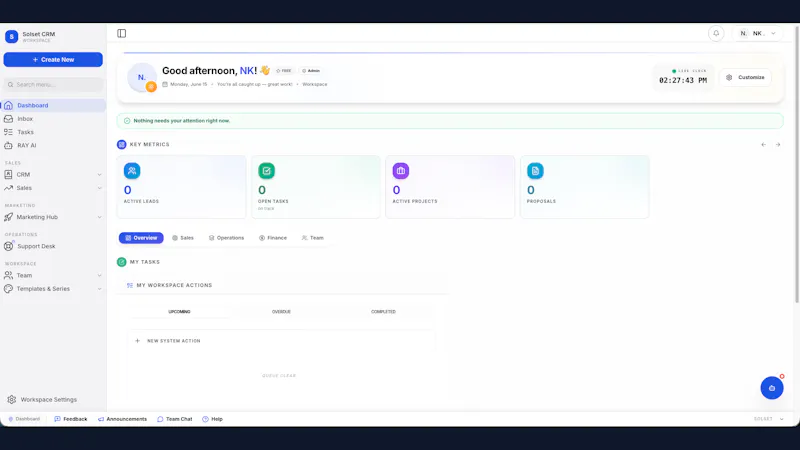Click the Admin role badge

[x=311, y=71]
